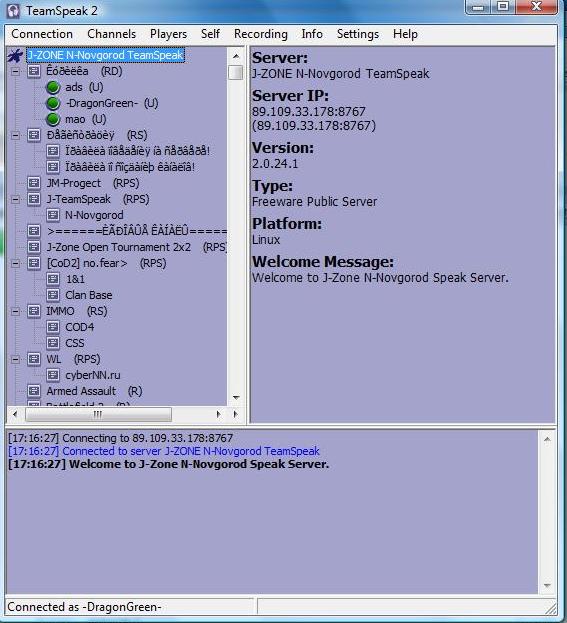This screenshot has width=567, height=623.
Task: Collapse the WL channel
Action: [x=15, y=360]
